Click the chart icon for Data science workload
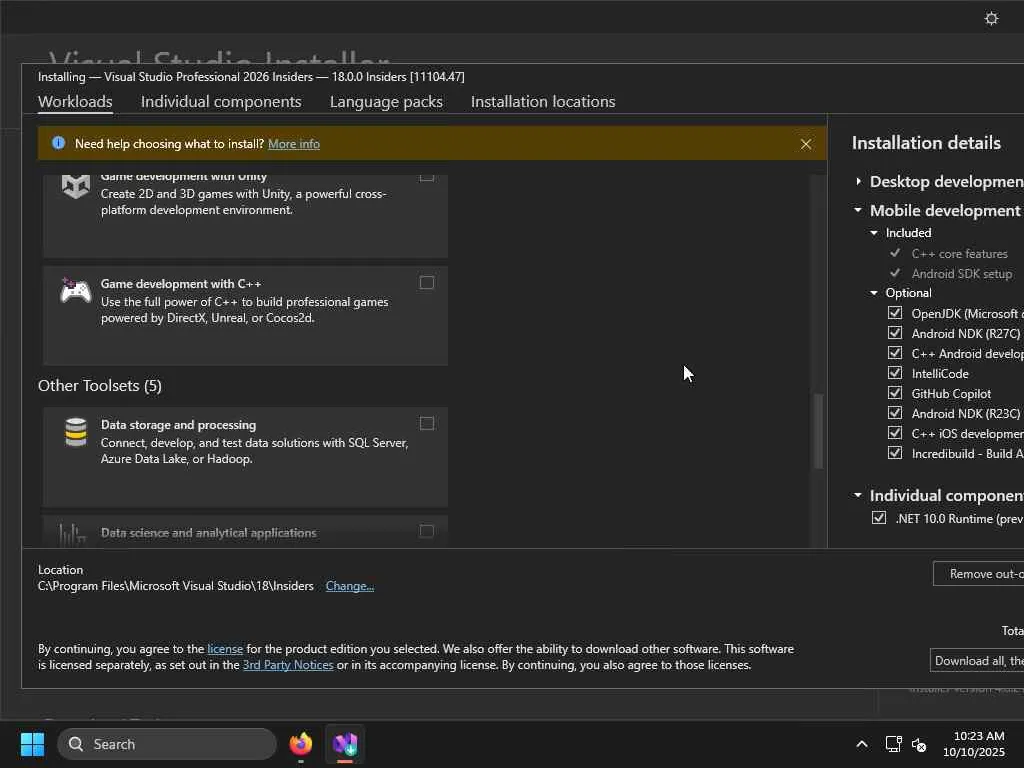This screenshot has width=1024, height=768. click(72, 534)
